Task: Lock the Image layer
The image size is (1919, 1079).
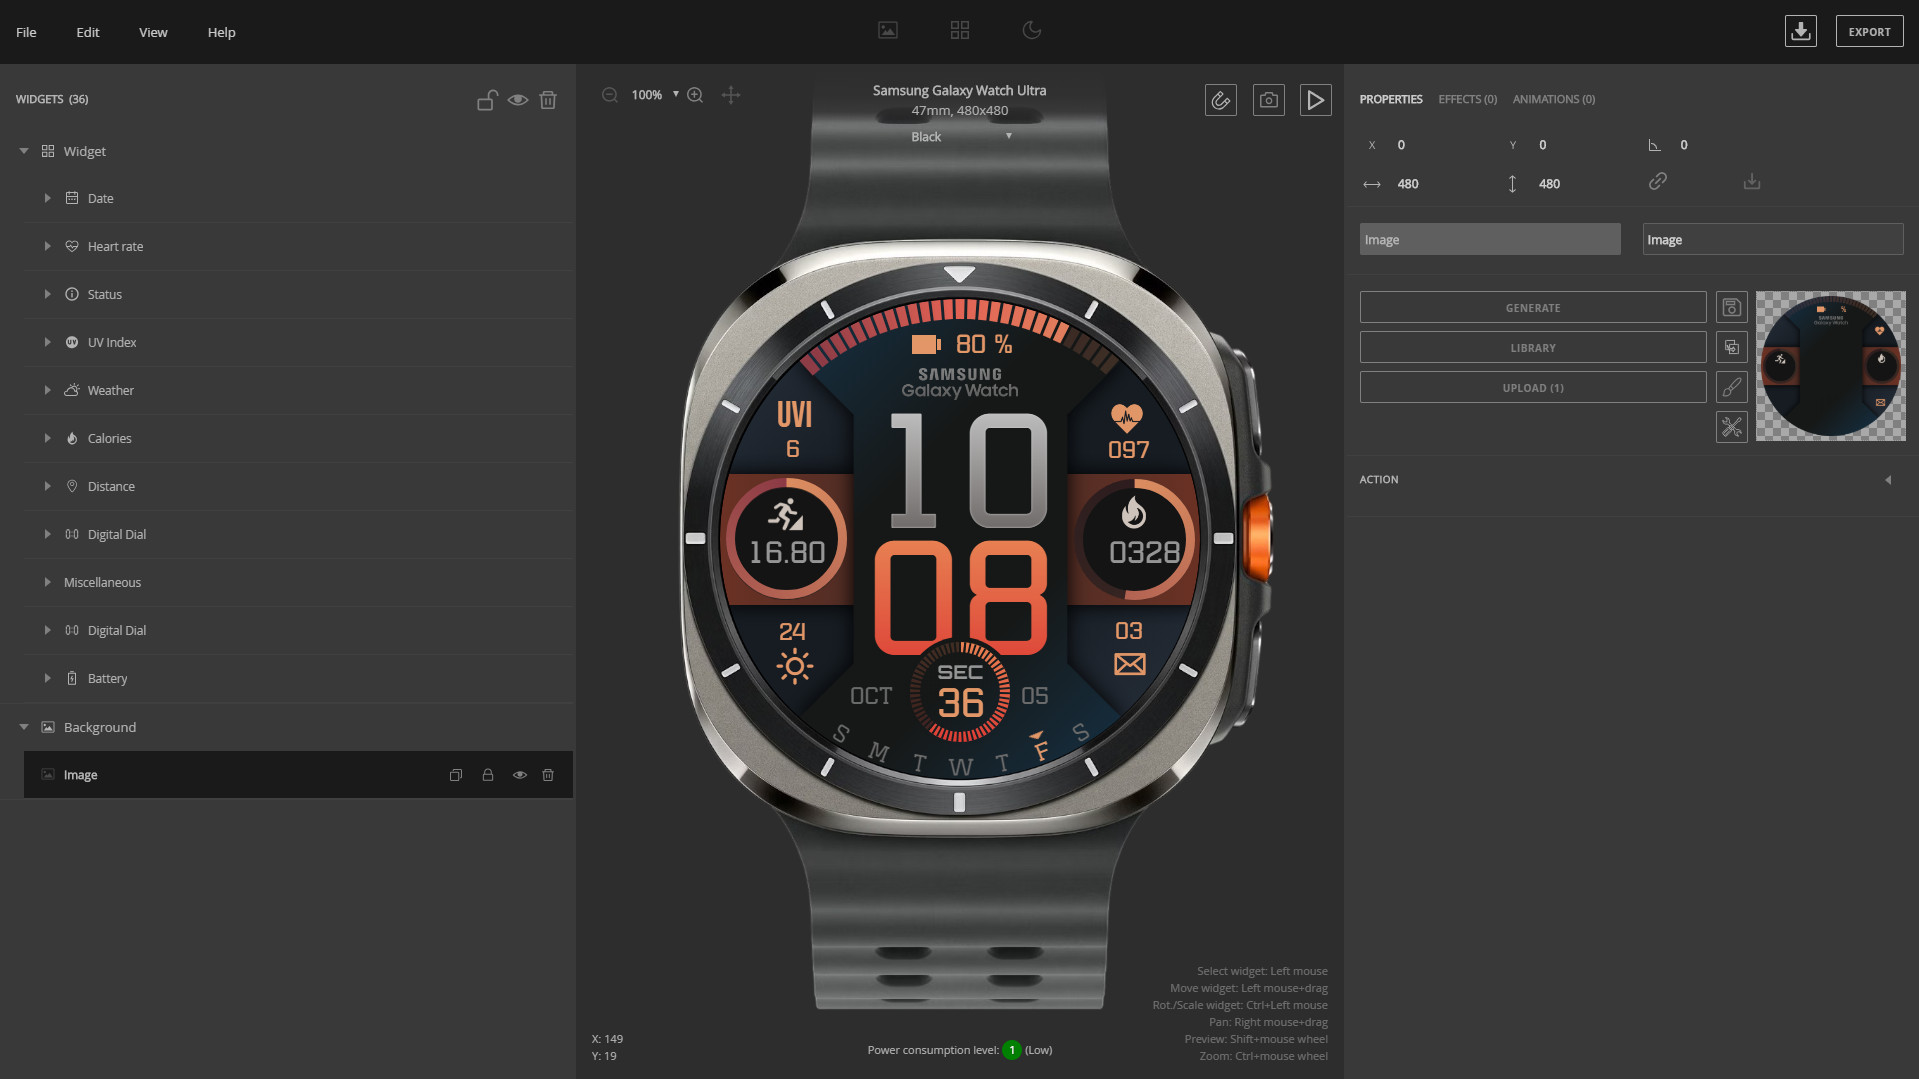Action: [x=488, y=775]
